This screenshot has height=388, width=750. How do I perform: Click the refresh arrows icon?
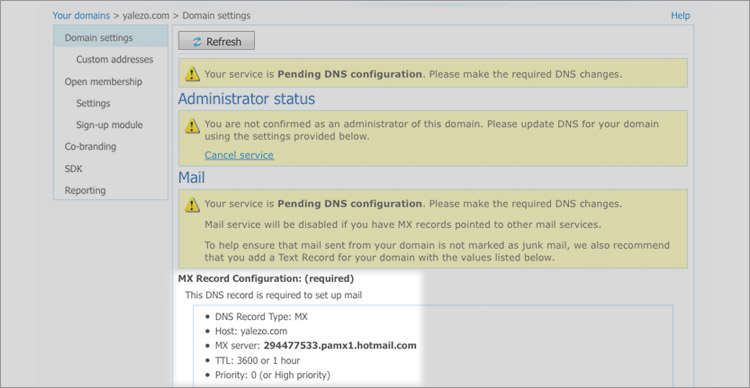click(x=197, y=42)
